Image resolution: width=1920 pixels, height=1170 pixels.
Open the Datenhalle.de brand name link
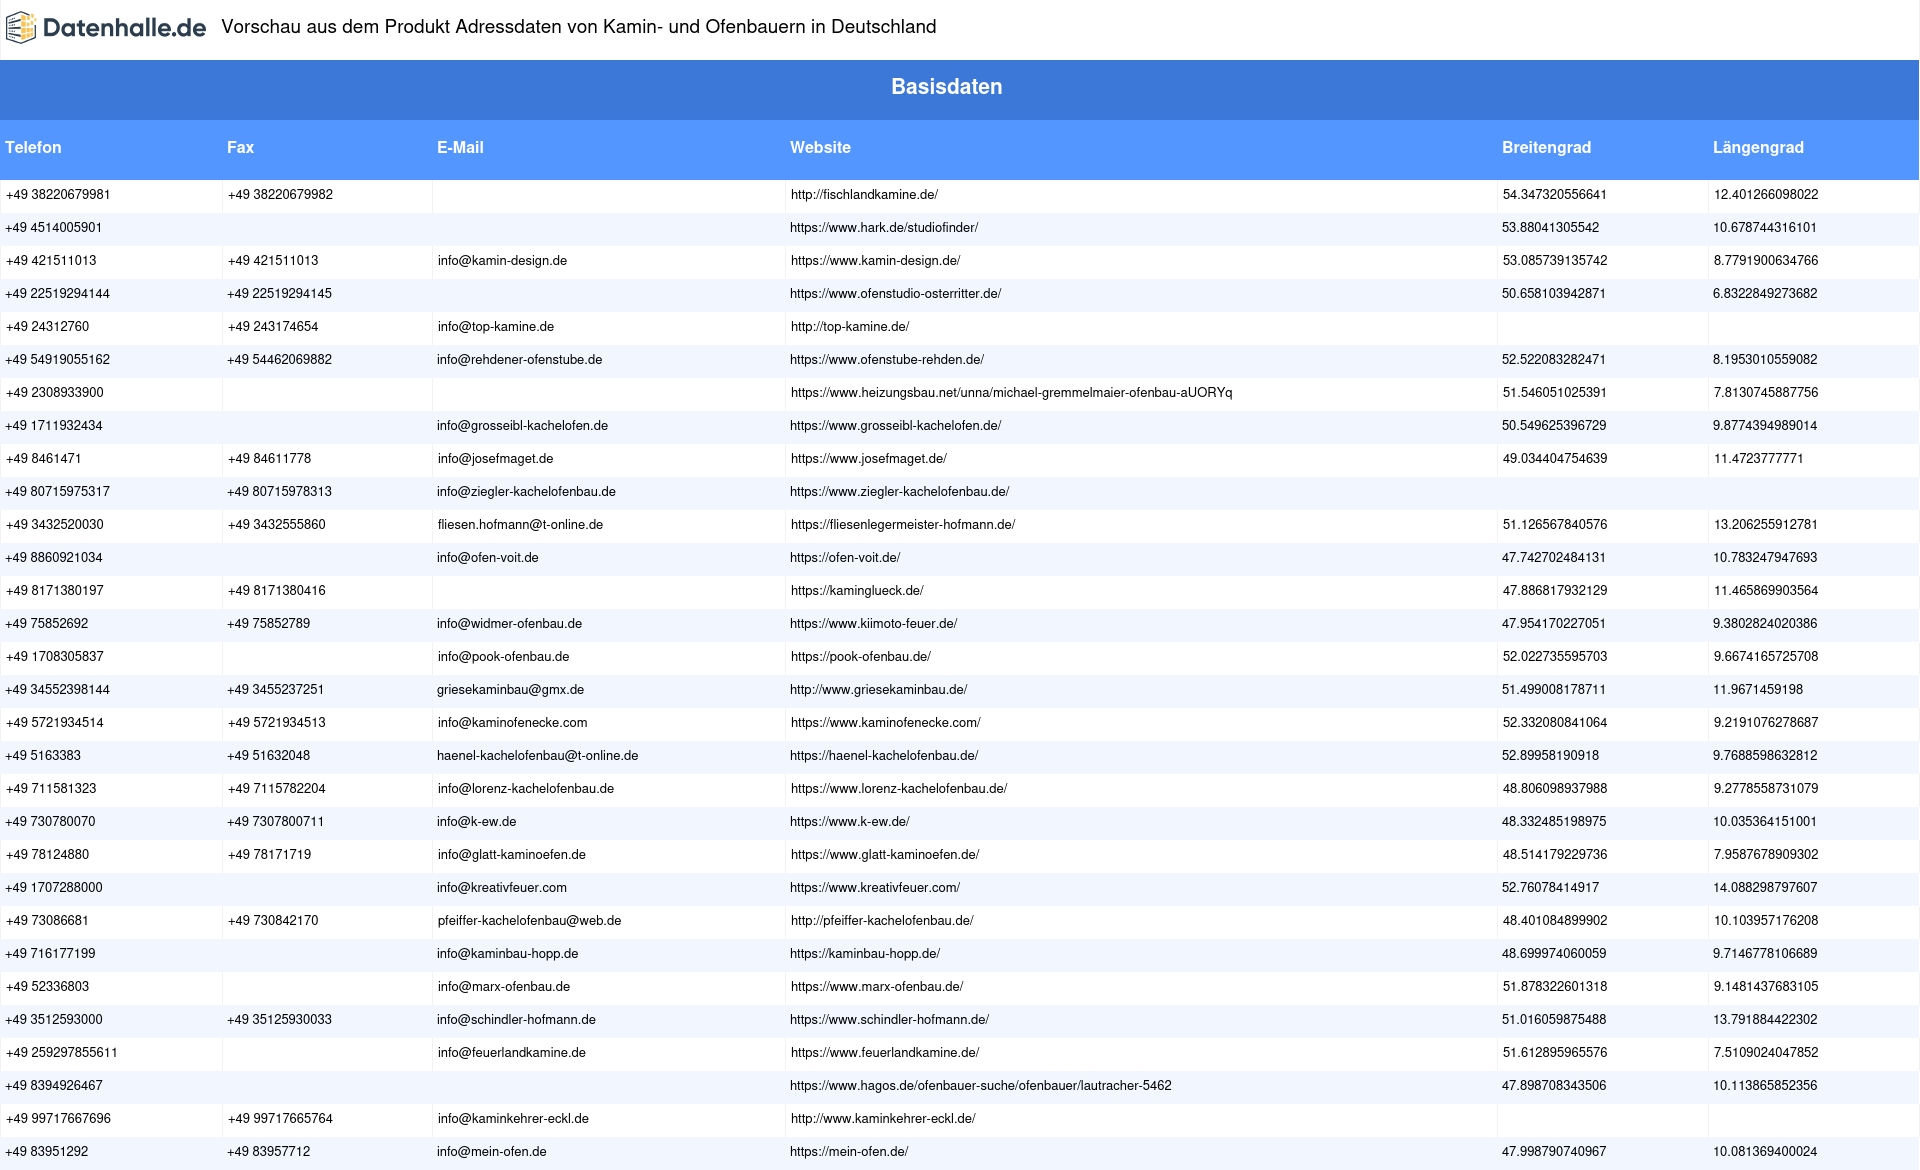pyautogui.click(x=124, y=28)
